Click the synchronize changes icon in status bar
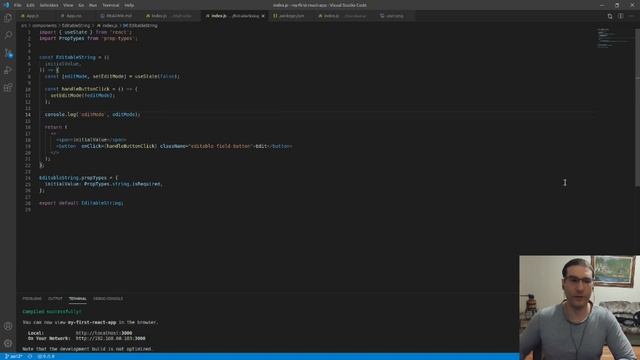 coord(30,356)
